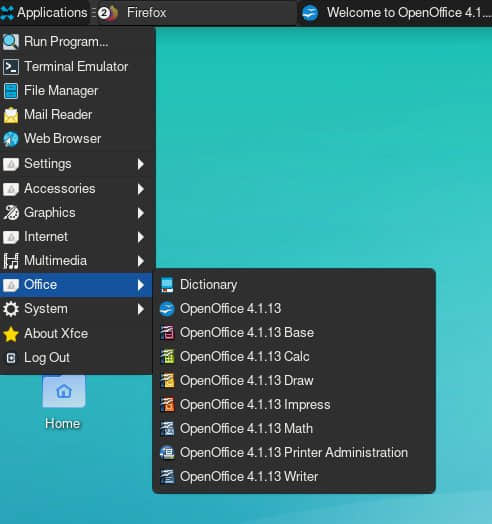Open Dictionary from Office submenu
The image size is (492, 524).
click(x=294, y=285)
